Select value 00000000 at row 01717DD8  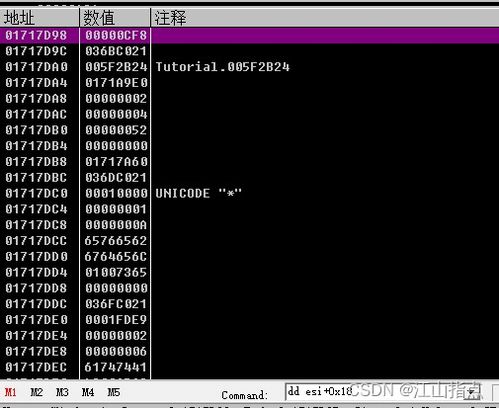[x=116, y=288]
